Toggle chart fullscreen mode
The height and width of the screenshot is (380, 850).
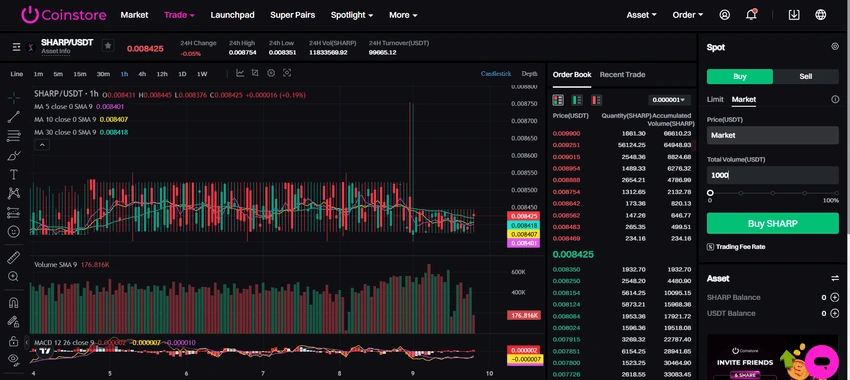[287, 73]
